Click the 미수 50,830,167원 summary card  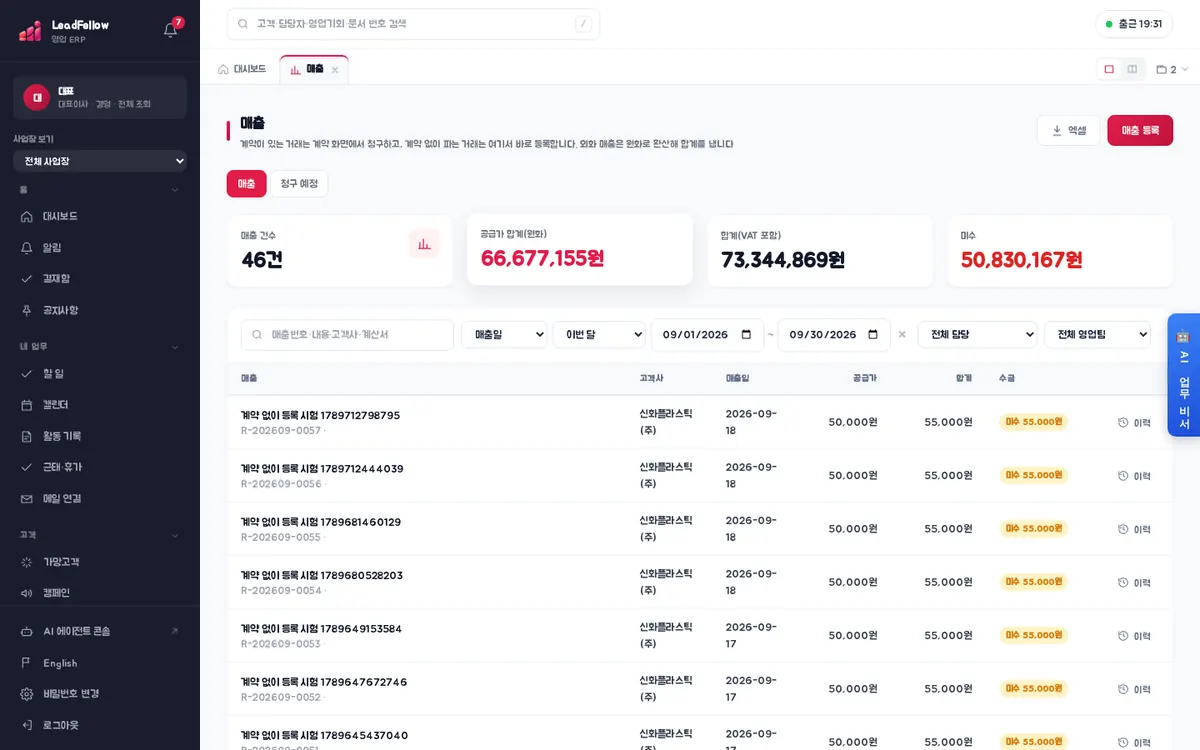[1060, 250]
